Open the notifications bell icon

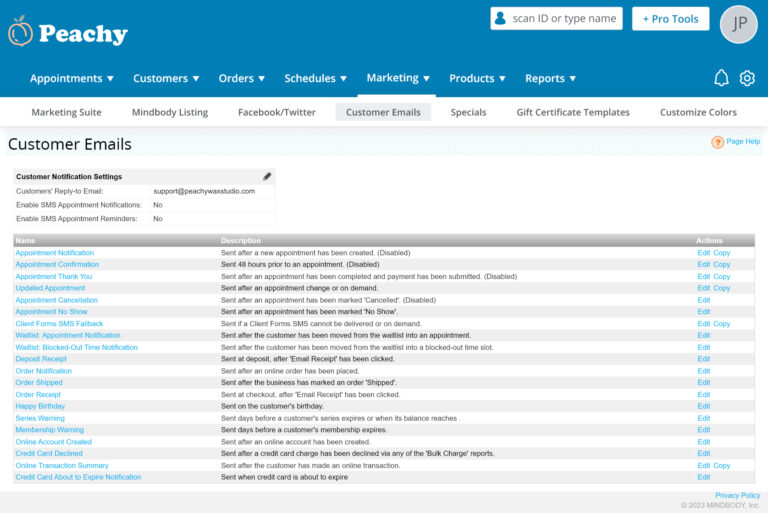point(721,78)
